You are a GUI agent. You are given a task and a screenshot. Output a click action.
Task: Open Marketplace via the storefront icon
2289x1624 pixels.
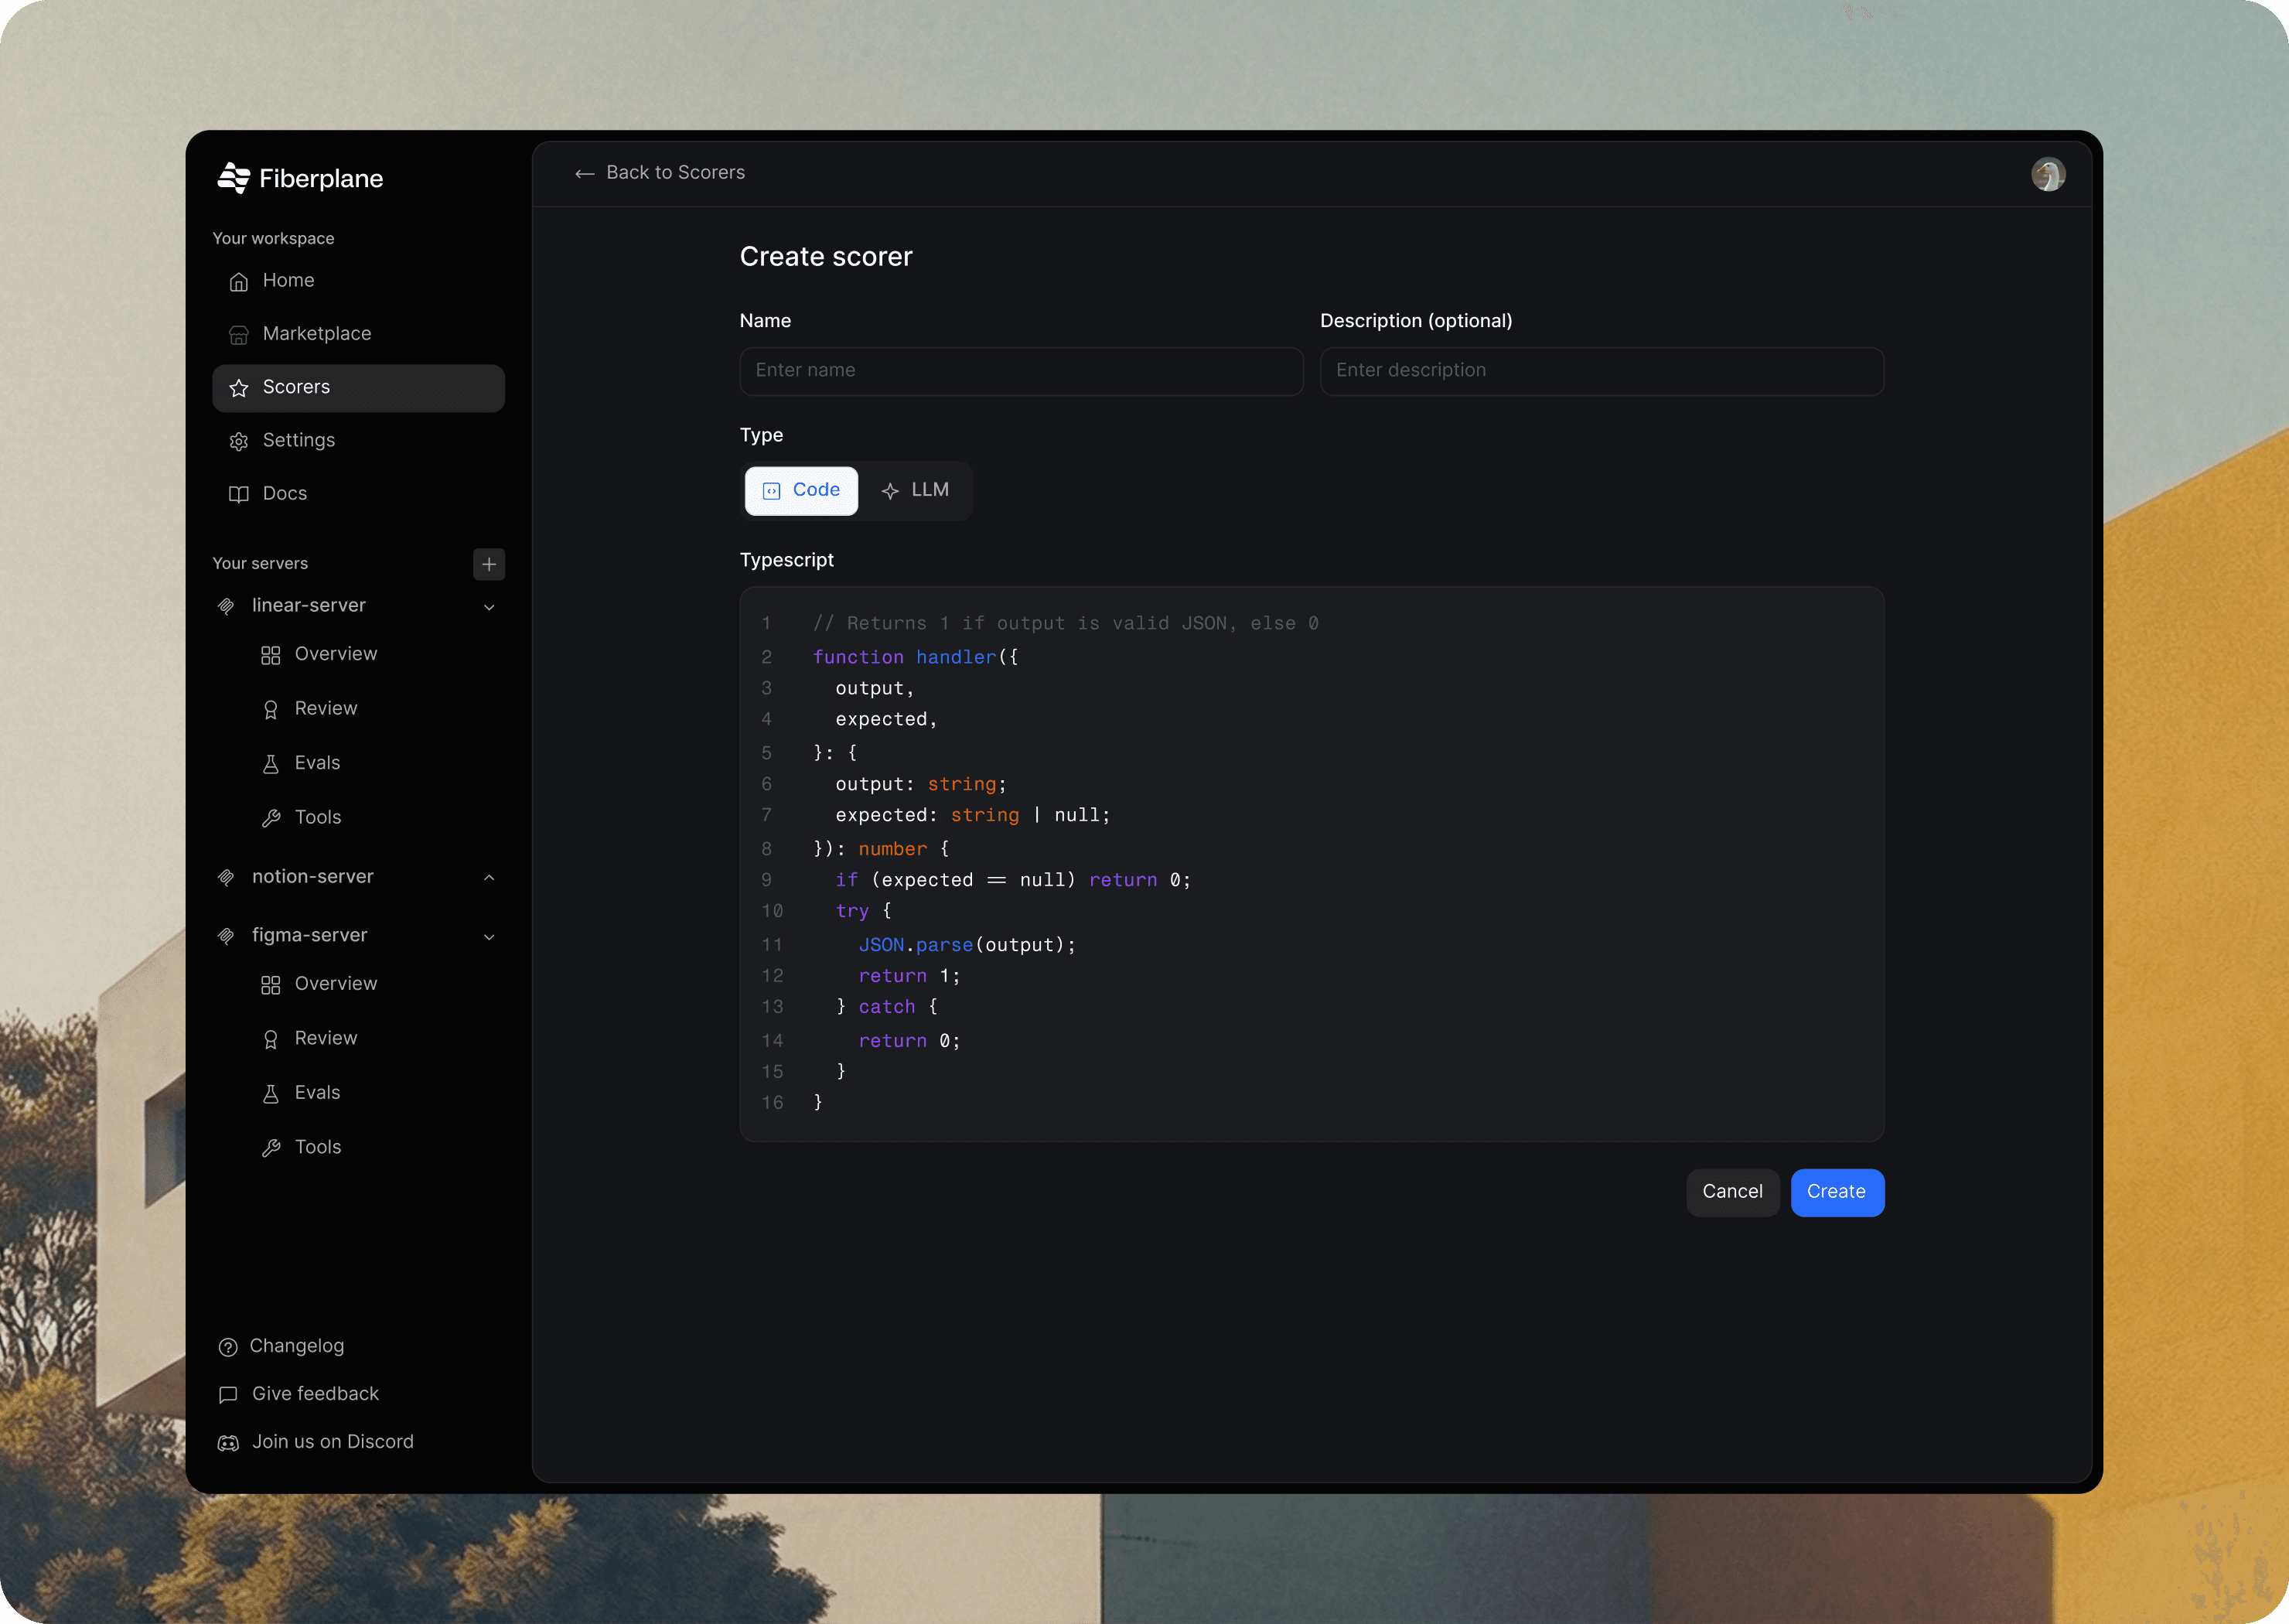[238, 335]
